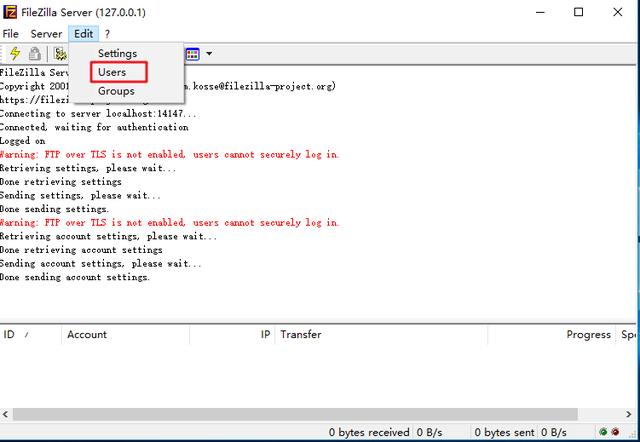Click 'Connecting to server localhost:14147...' log line

click(x=98, y=113)
